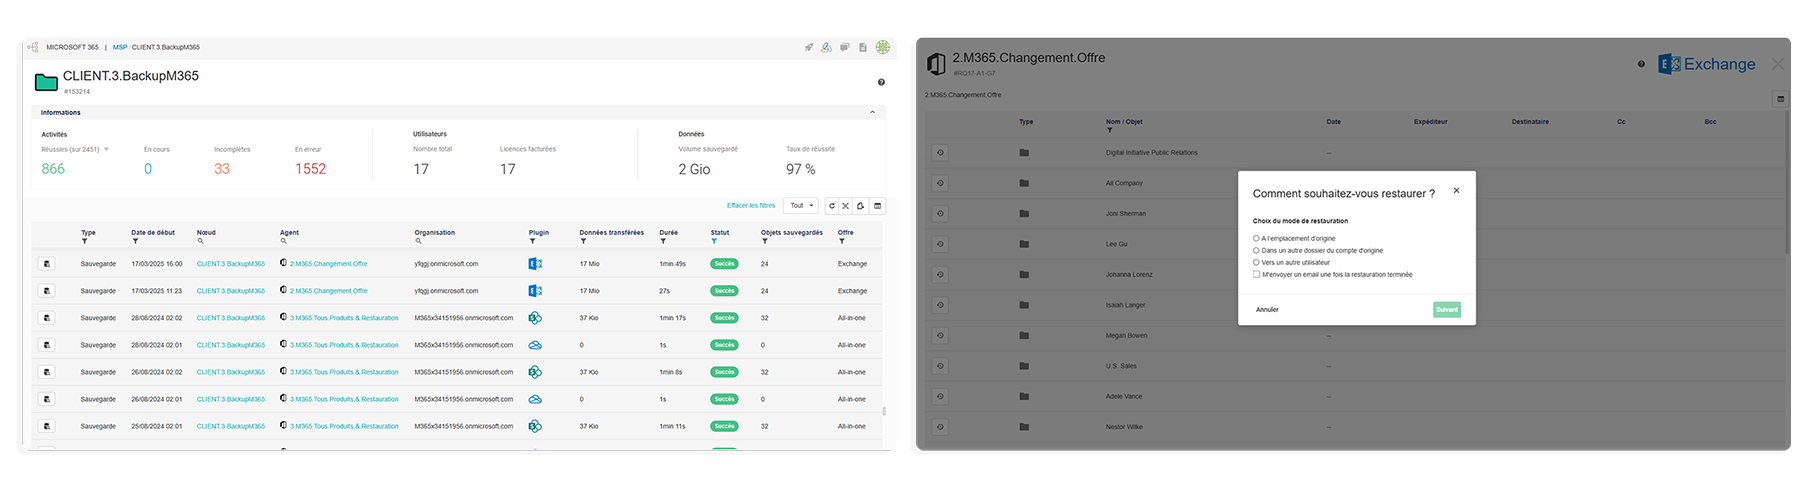This screenshot has height=480, width=1820.
Task: Open the 'Tout' dropdown filter
Action: point(801,206)
